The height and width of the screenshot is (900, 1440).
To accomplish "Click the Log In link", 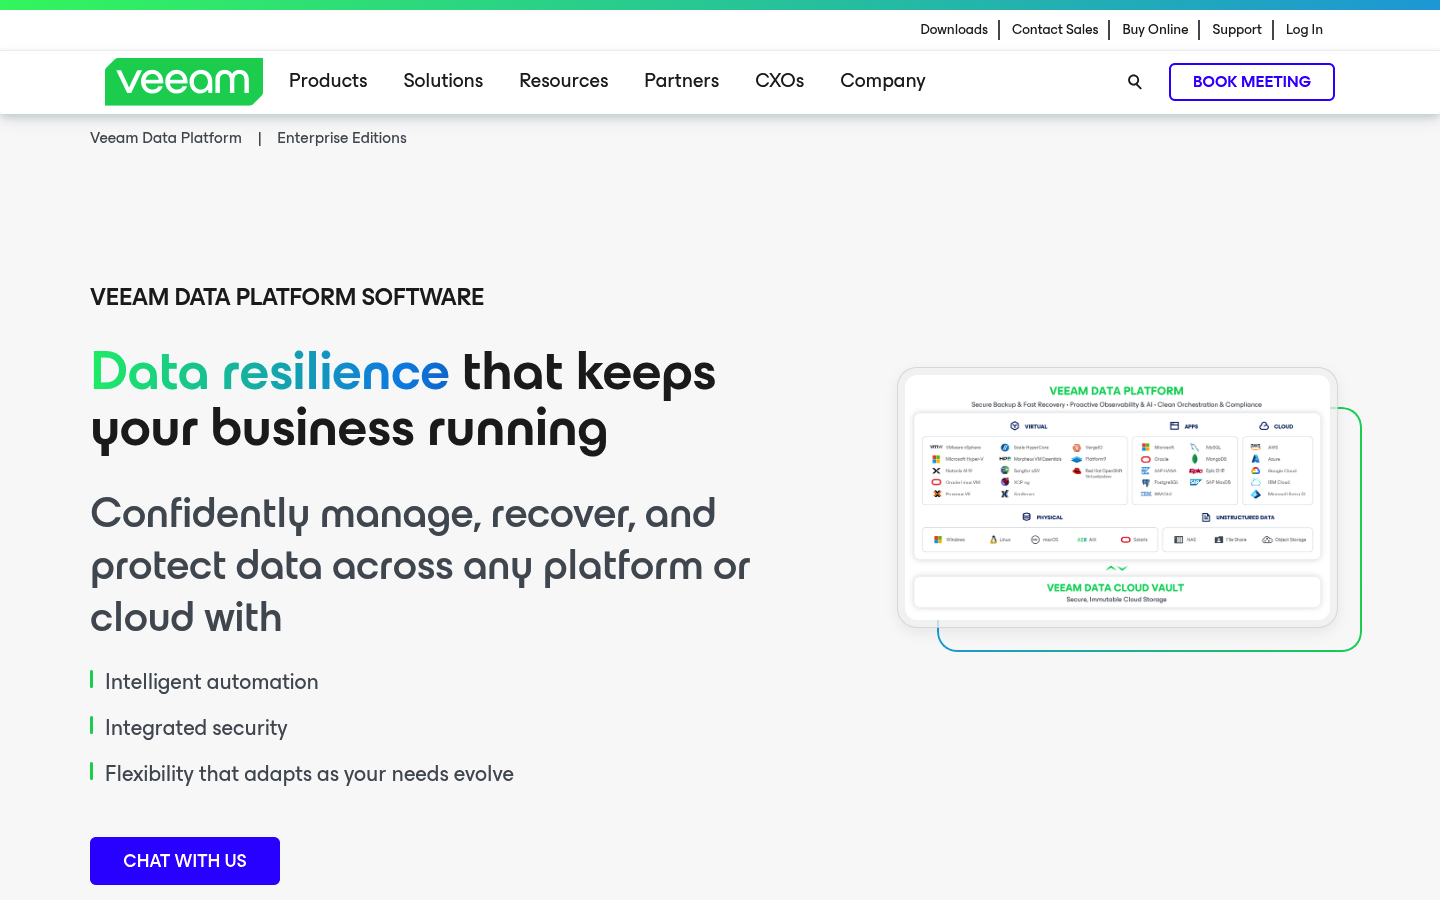I will click(1304, 30).
